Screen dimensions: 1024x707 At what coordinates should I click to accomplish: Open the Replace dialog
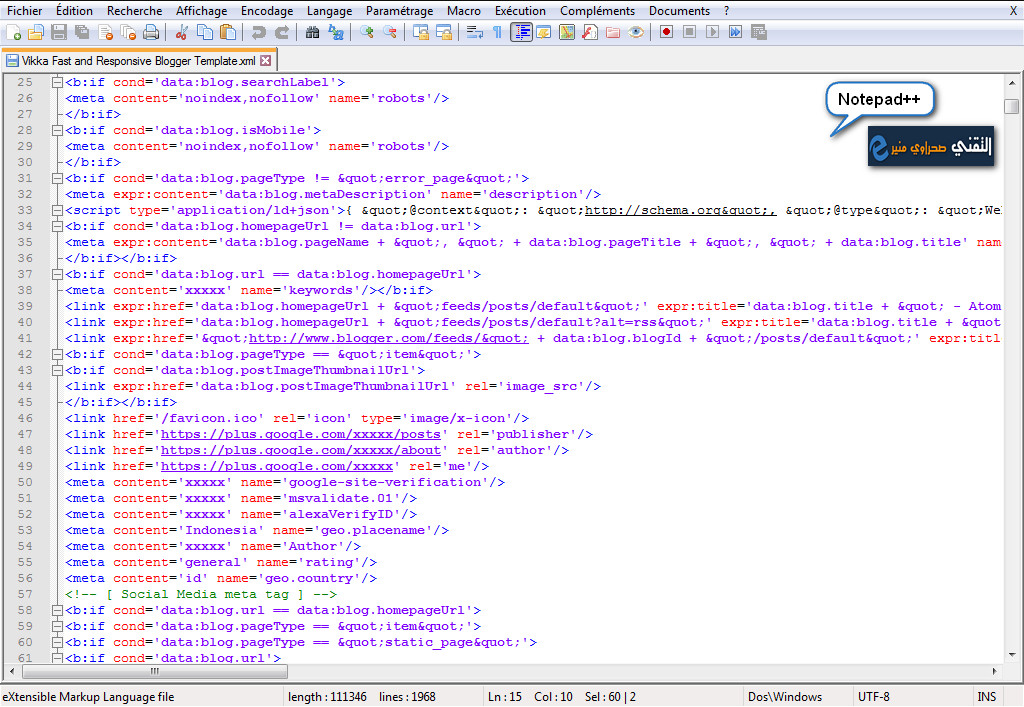[x=336, y=33]
